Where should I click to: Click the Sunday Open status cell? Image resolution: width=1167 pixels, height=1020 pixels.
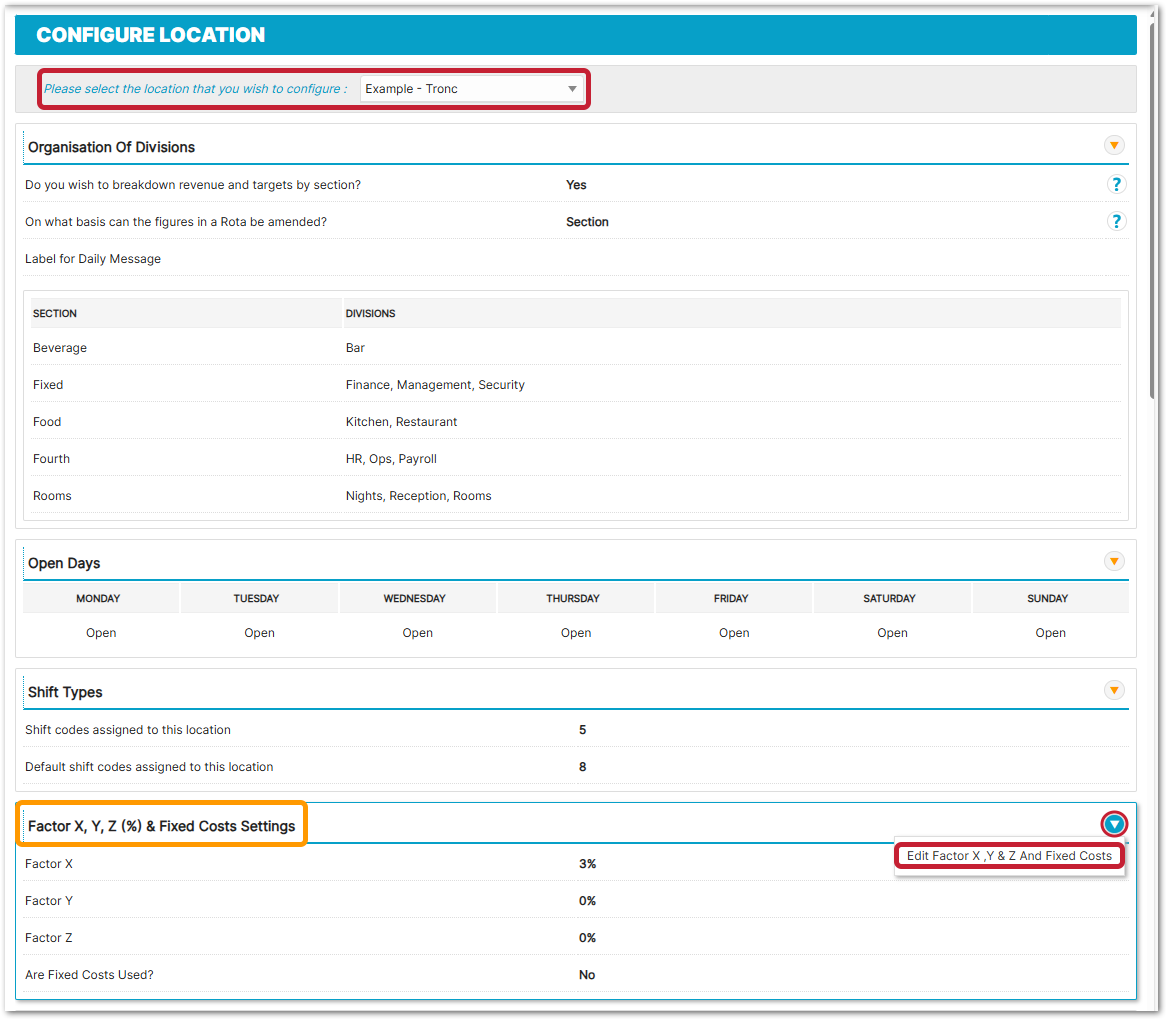[x=1050, y=633]
